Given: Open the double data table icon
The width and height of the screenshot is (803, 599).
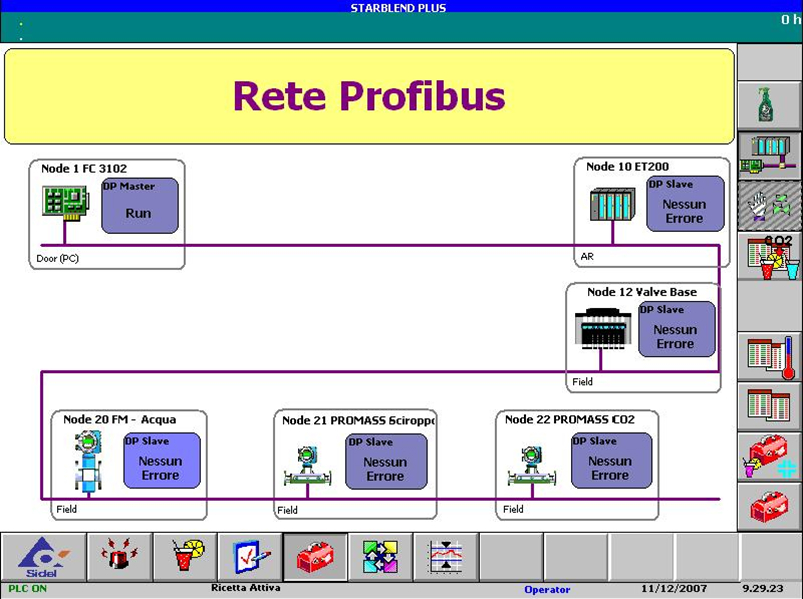Looking at the screenshot, I should tap(769, 406).
